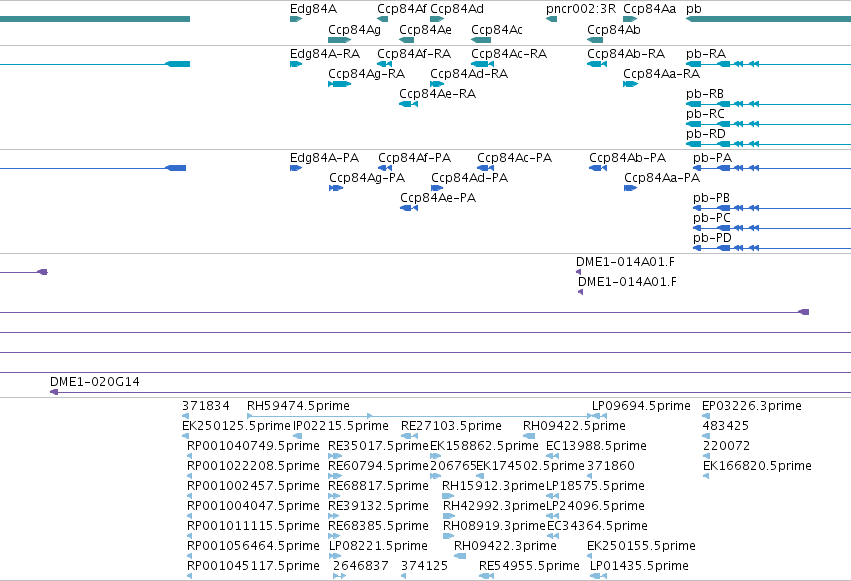851x581 pixels.
Task: Click the EK250125.5prime EST label
Action: (237, 426)
